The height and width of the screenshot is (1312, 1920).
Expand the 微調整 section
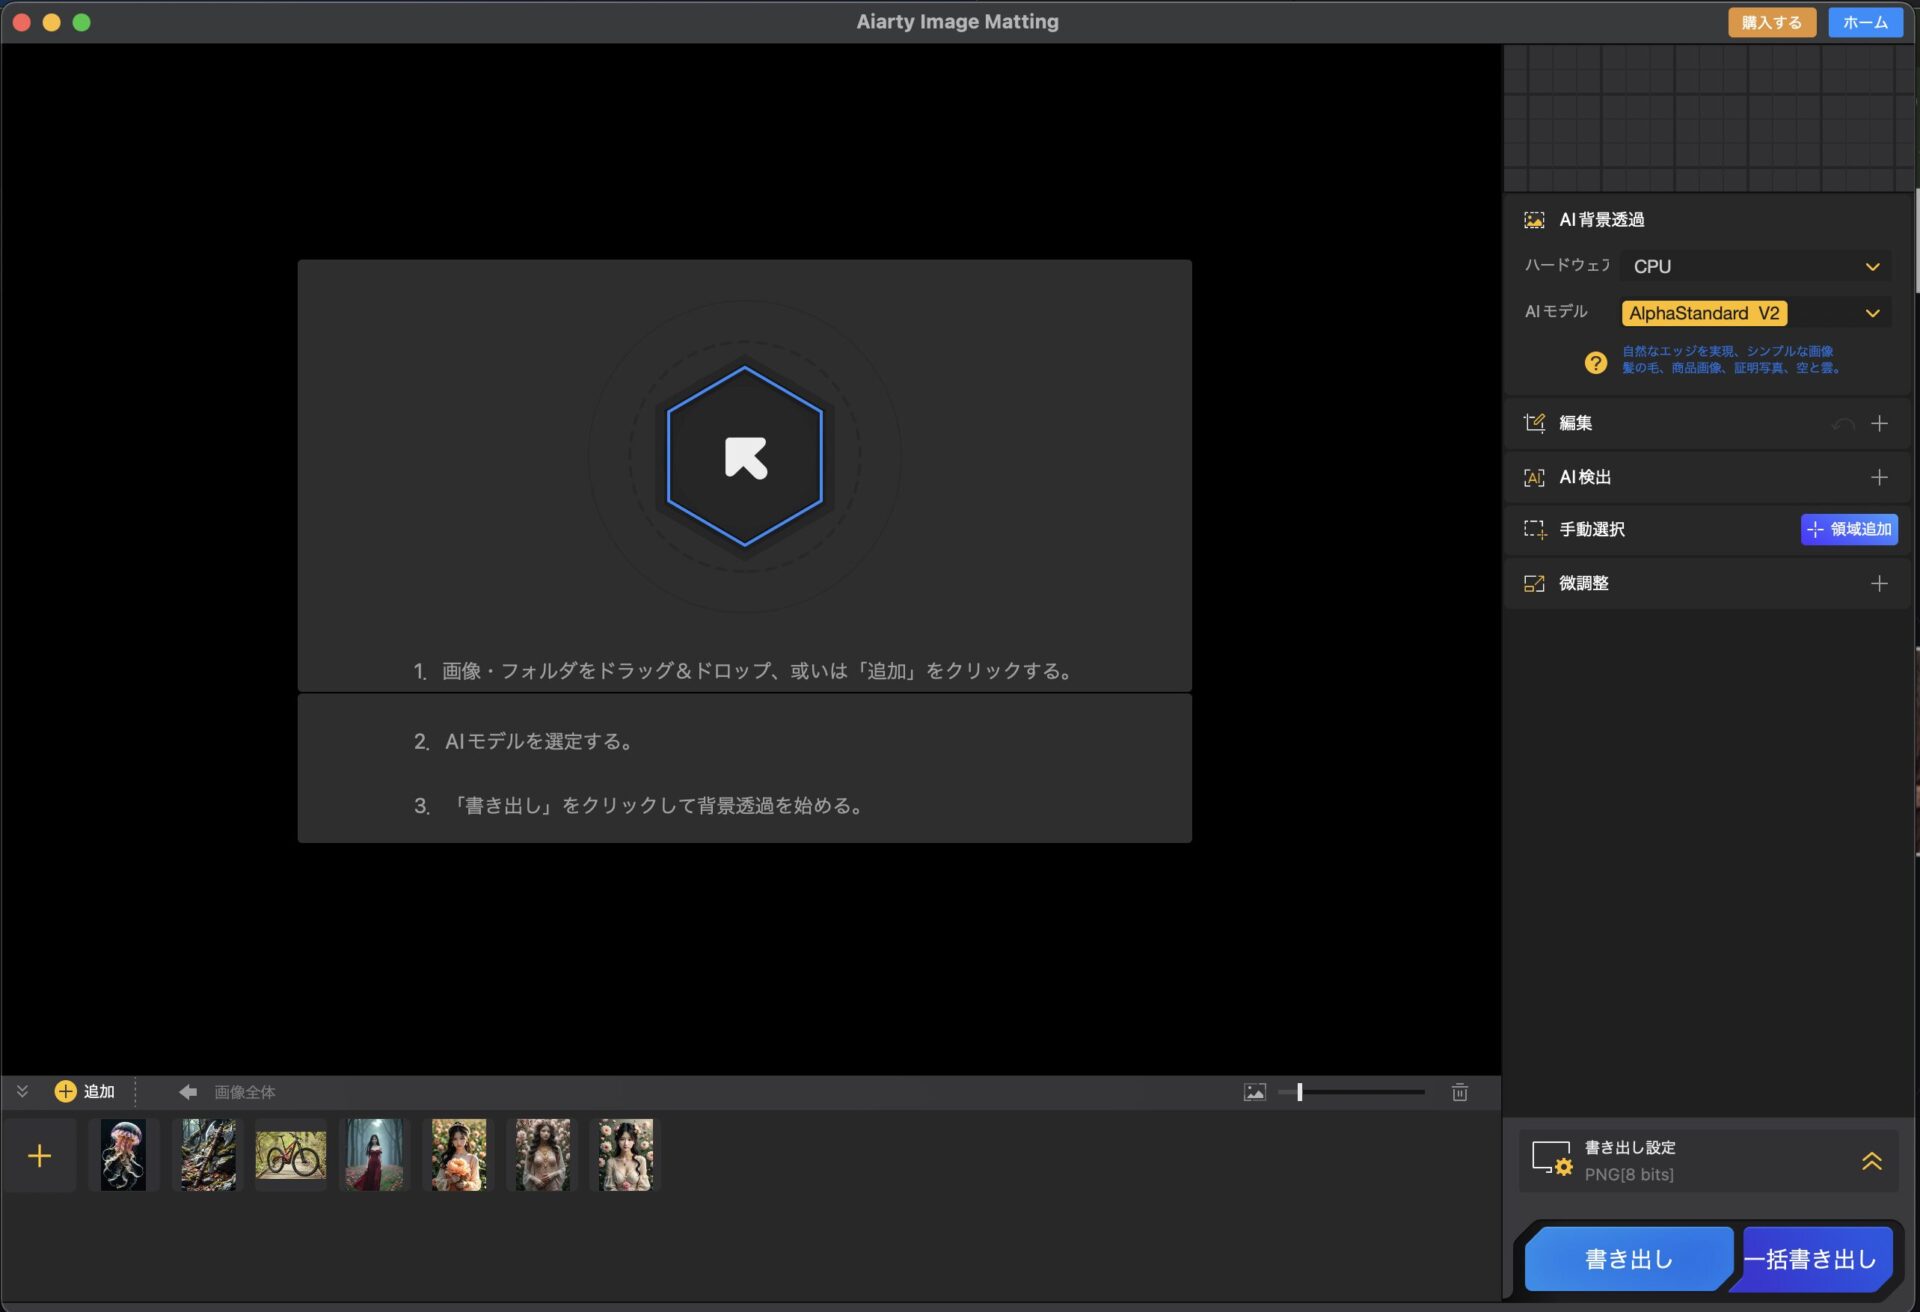(x=1878, y=583)
